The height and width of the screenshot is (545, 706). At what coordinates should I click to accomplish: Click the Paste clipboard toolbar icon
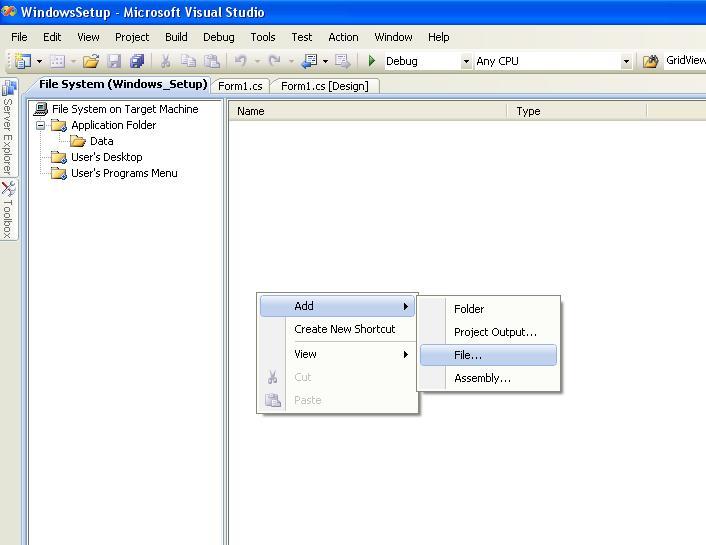(212, 61)
